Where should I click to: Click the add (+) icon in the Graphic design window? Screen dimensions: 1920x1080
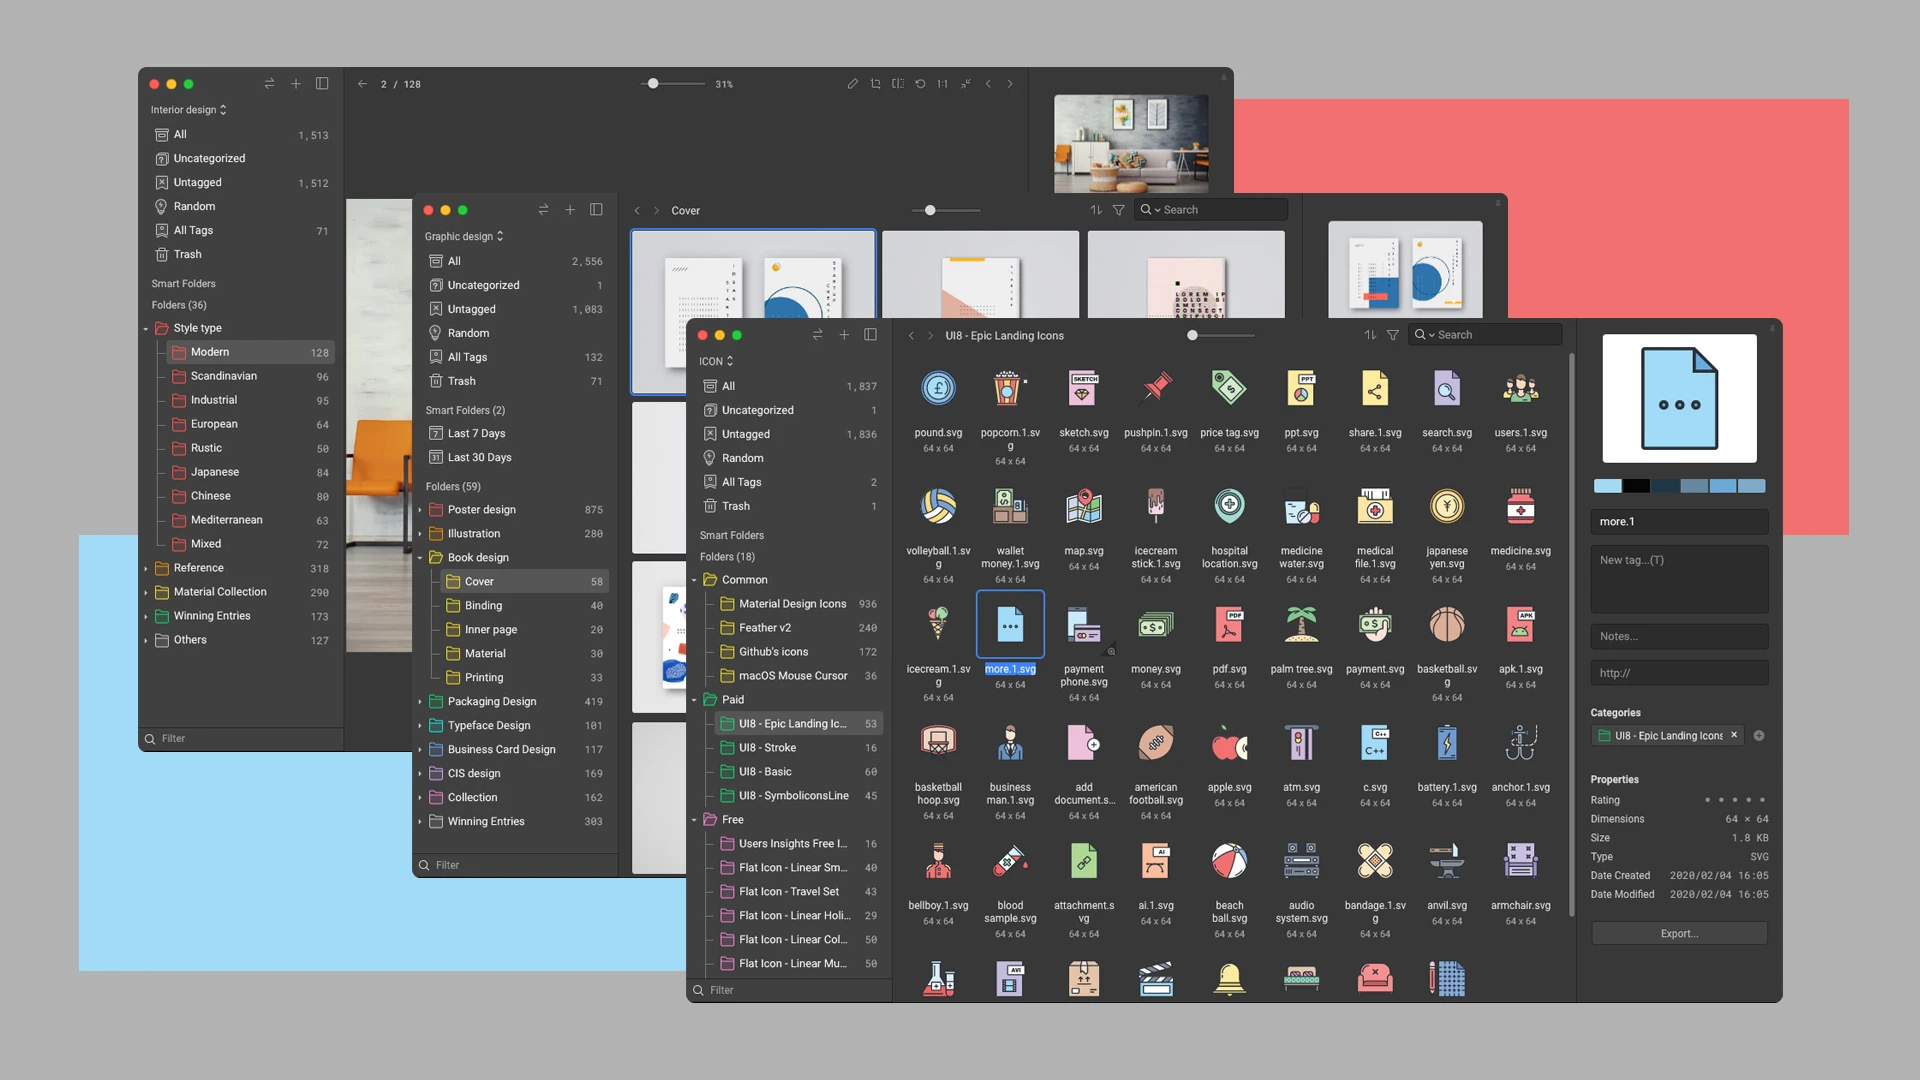point(570,210)
